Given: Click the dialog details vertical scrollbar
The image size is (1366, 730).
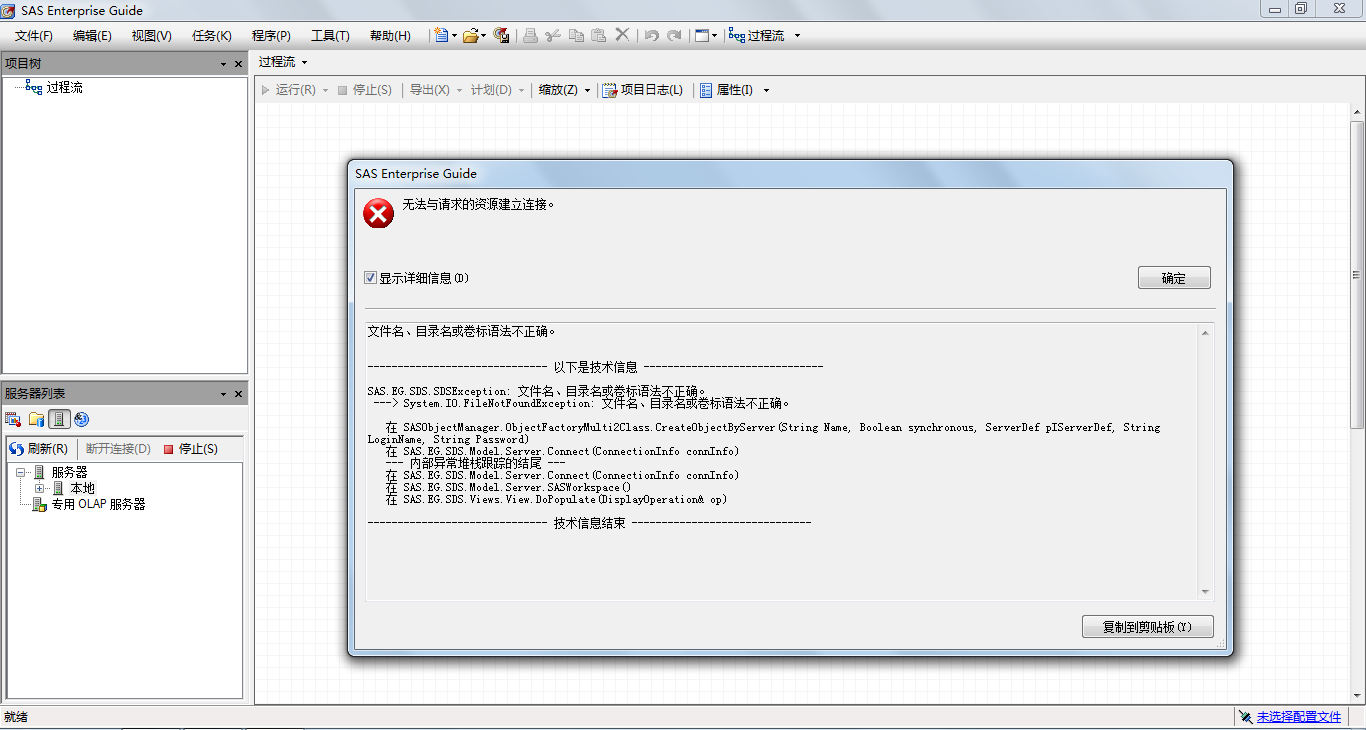Looking at the screenshot, I should coord(1205,462).
